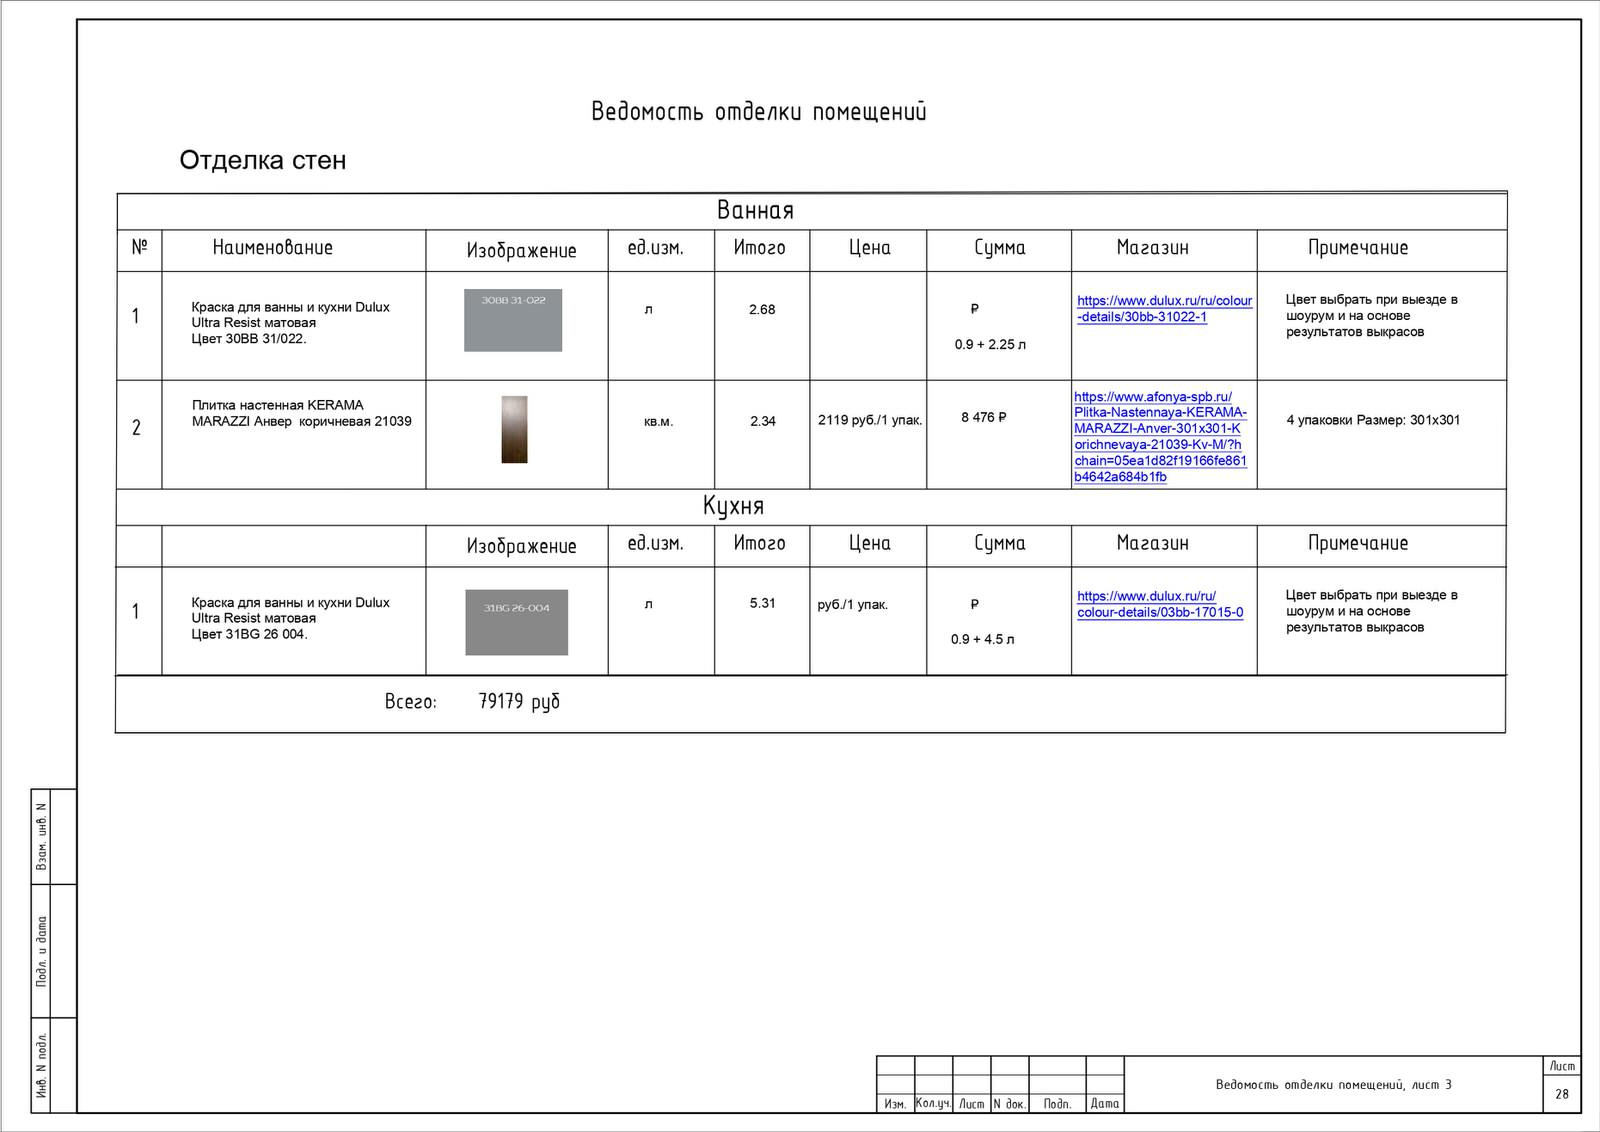Click the 'Кухня' section header
1600x1132 pixels.
click(733, 506)
